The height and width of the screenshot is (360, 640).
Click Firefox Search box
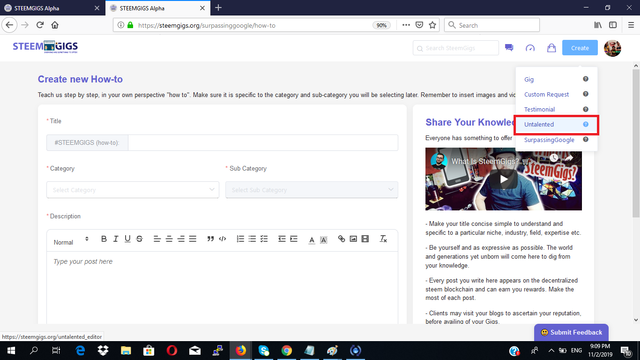(x=492, y=25)
